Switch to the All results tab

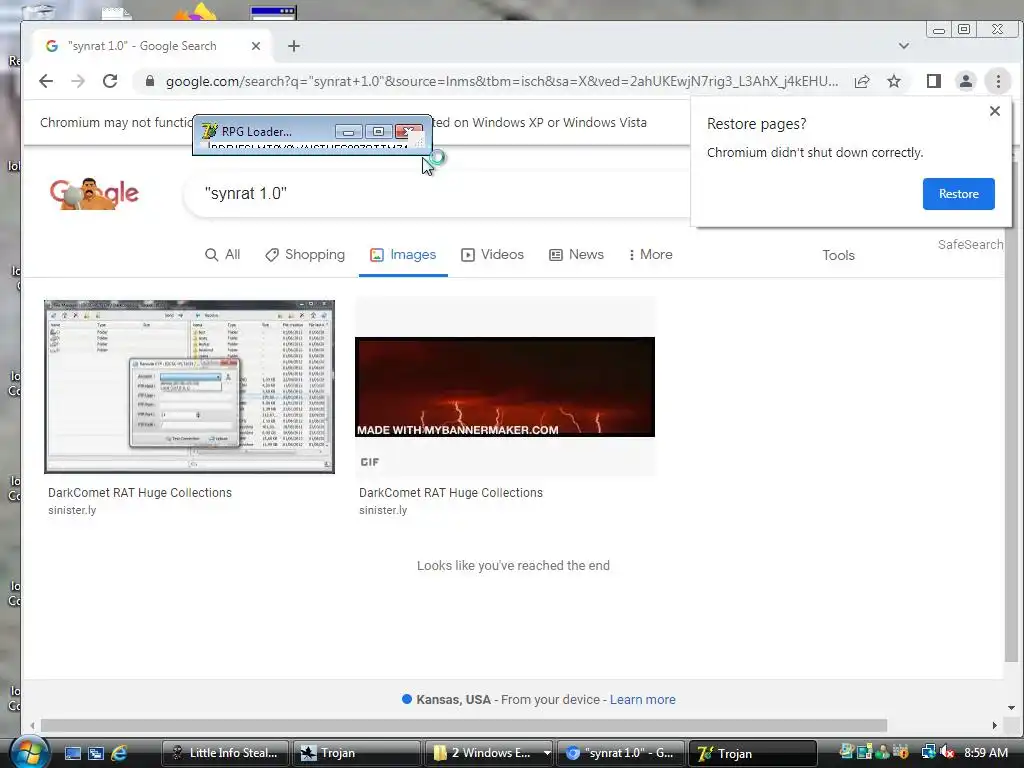[x=223, y=255]
